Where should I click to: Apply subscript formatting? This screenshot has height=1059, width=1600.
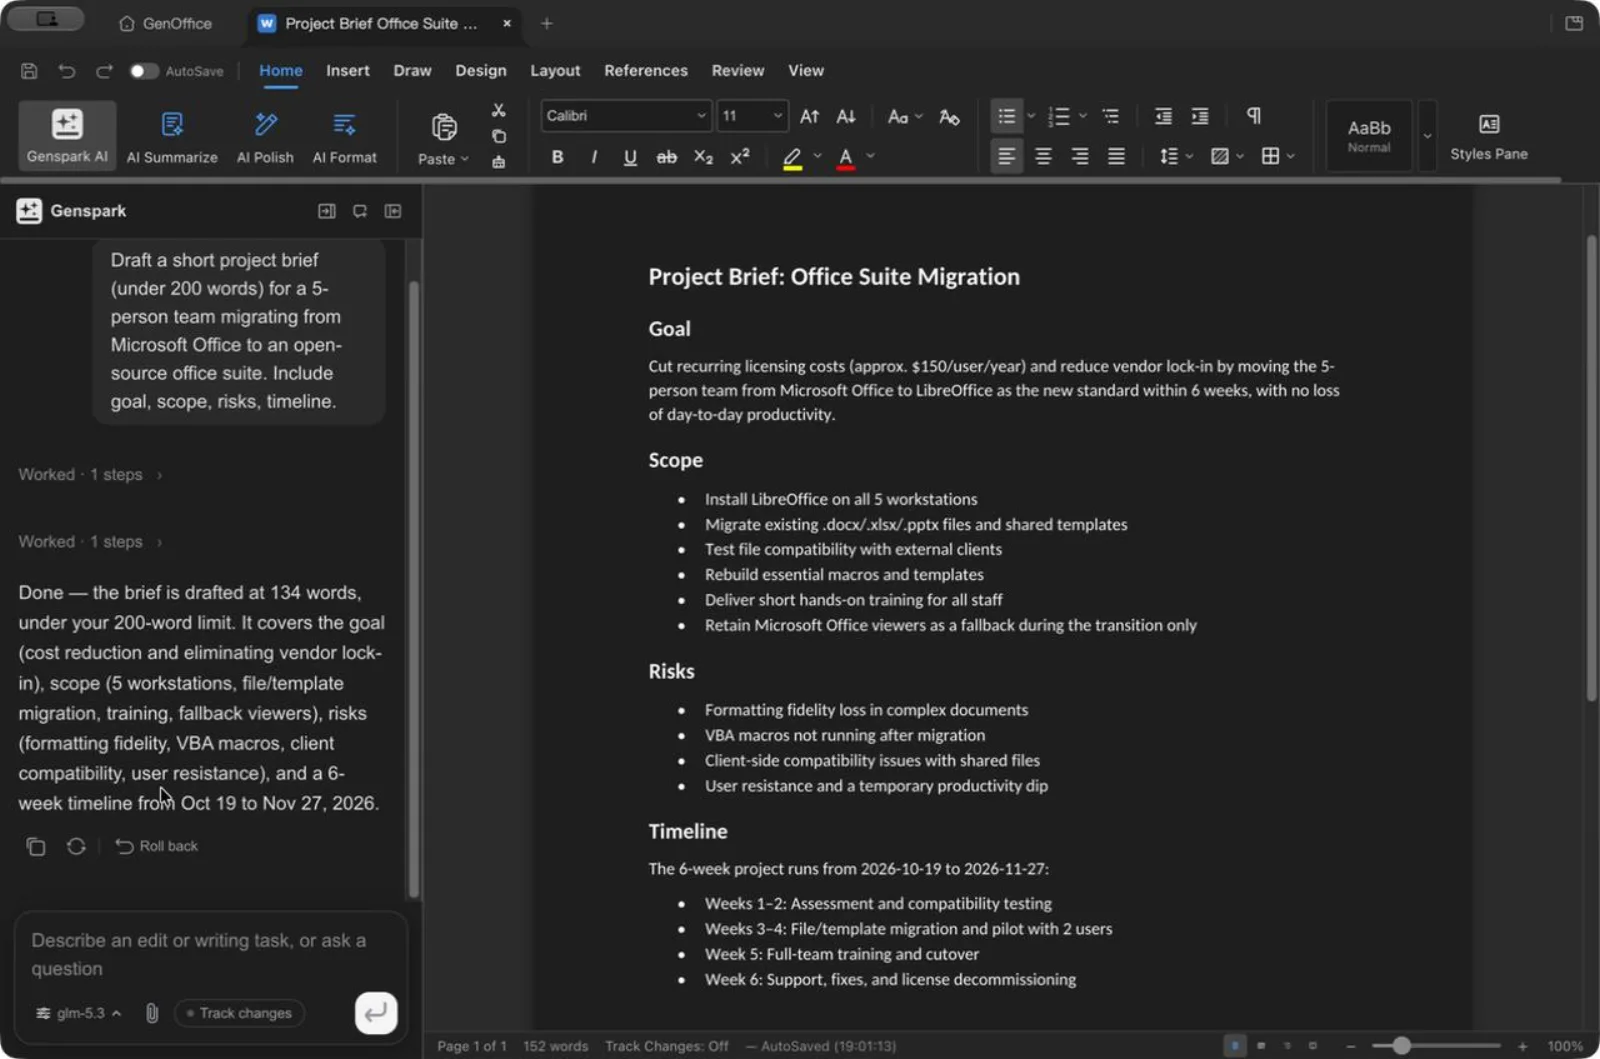703,157
